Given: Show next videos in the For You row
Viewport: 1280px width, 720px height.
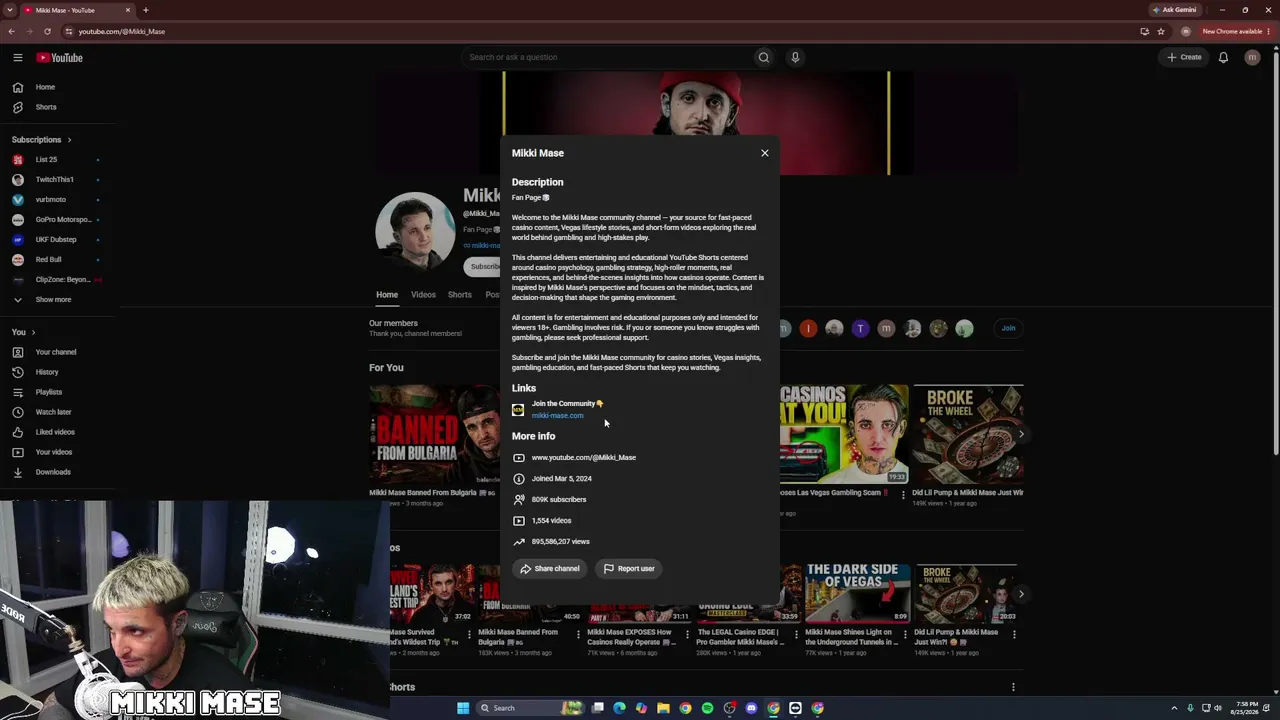Looking at the screenshot, I should pos(1021,434).
